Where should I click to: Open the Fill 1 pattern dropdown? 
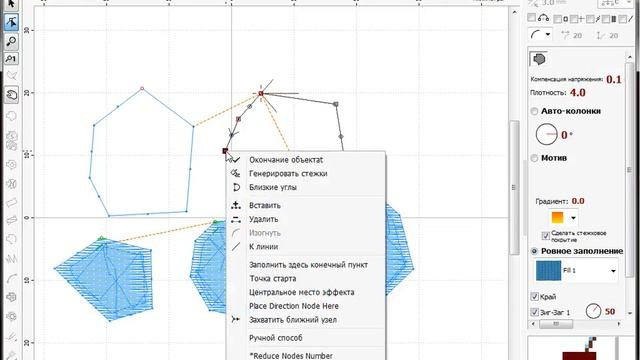(x=613, y=271)
